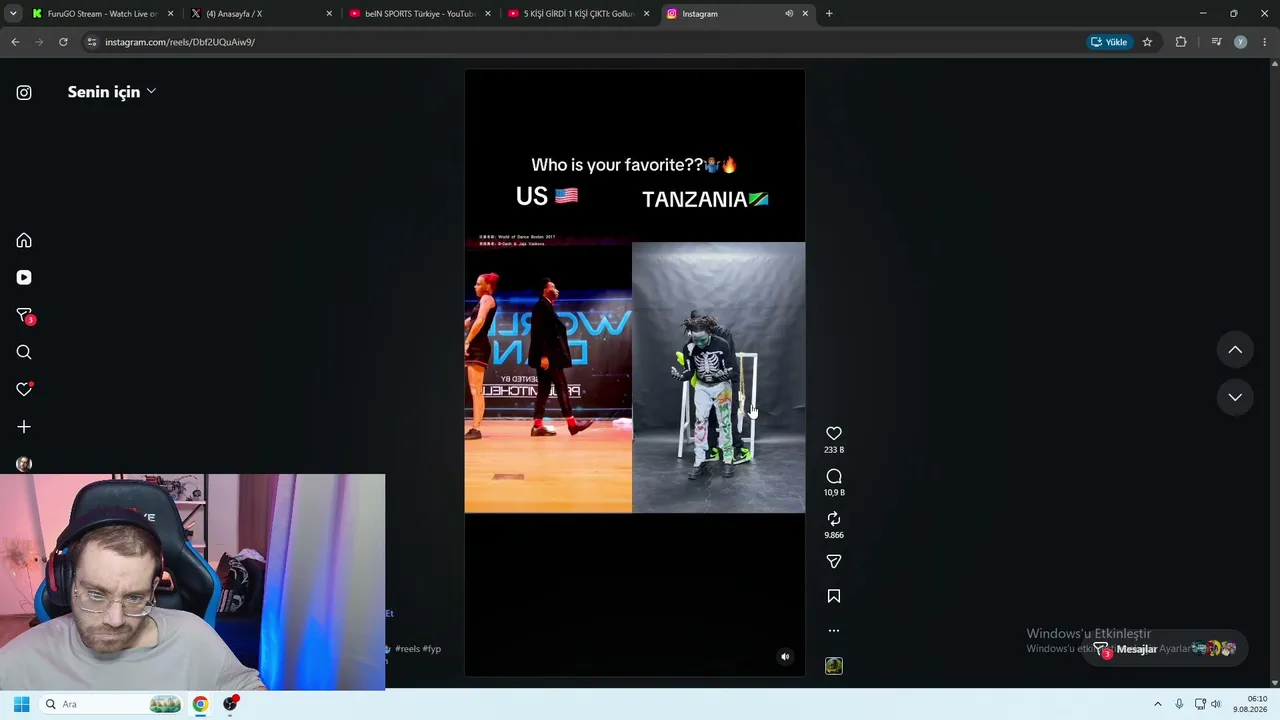Open the Windows Start menu
This screenshot has height=720, width=1280.
pyautogui.click(x=21, y=704)
